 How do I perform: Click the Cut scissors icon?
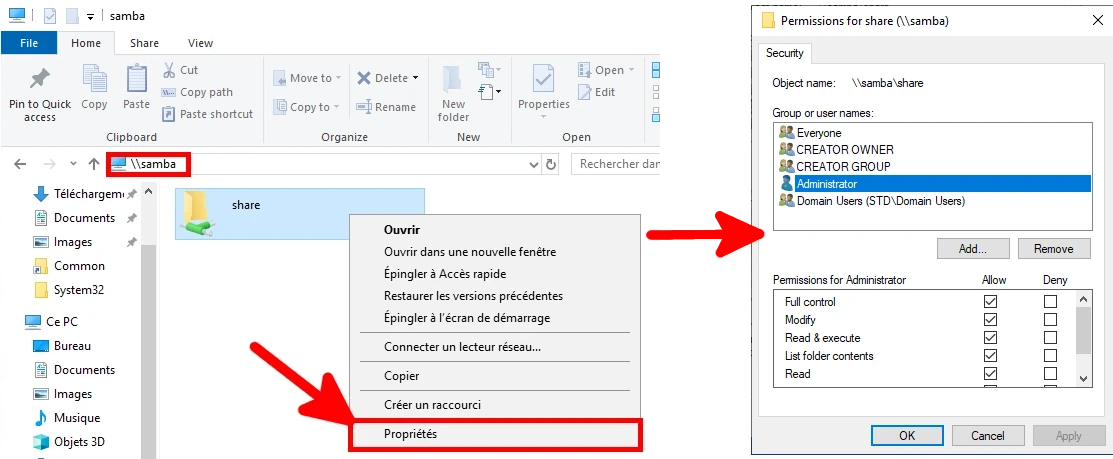(169, 70)
